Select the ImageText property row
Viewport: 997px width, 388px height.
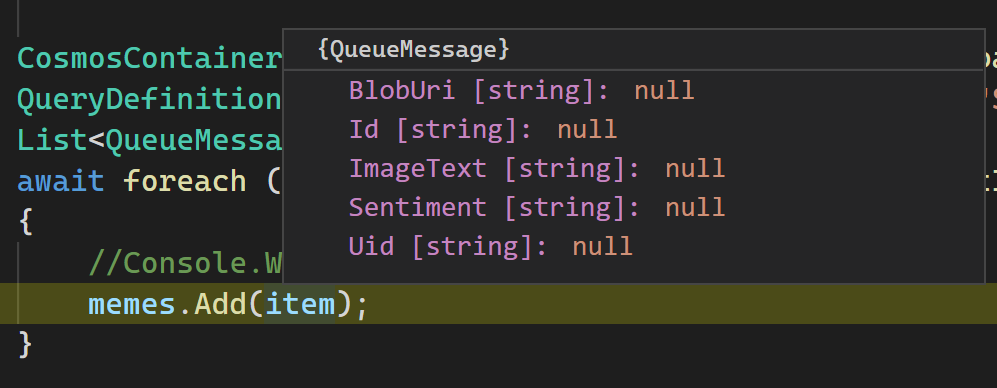coord(633,169)
